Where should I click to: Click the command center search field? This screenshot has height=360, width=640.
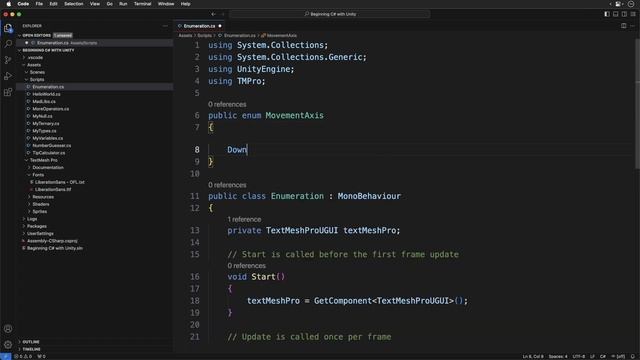tap(330, 14)
